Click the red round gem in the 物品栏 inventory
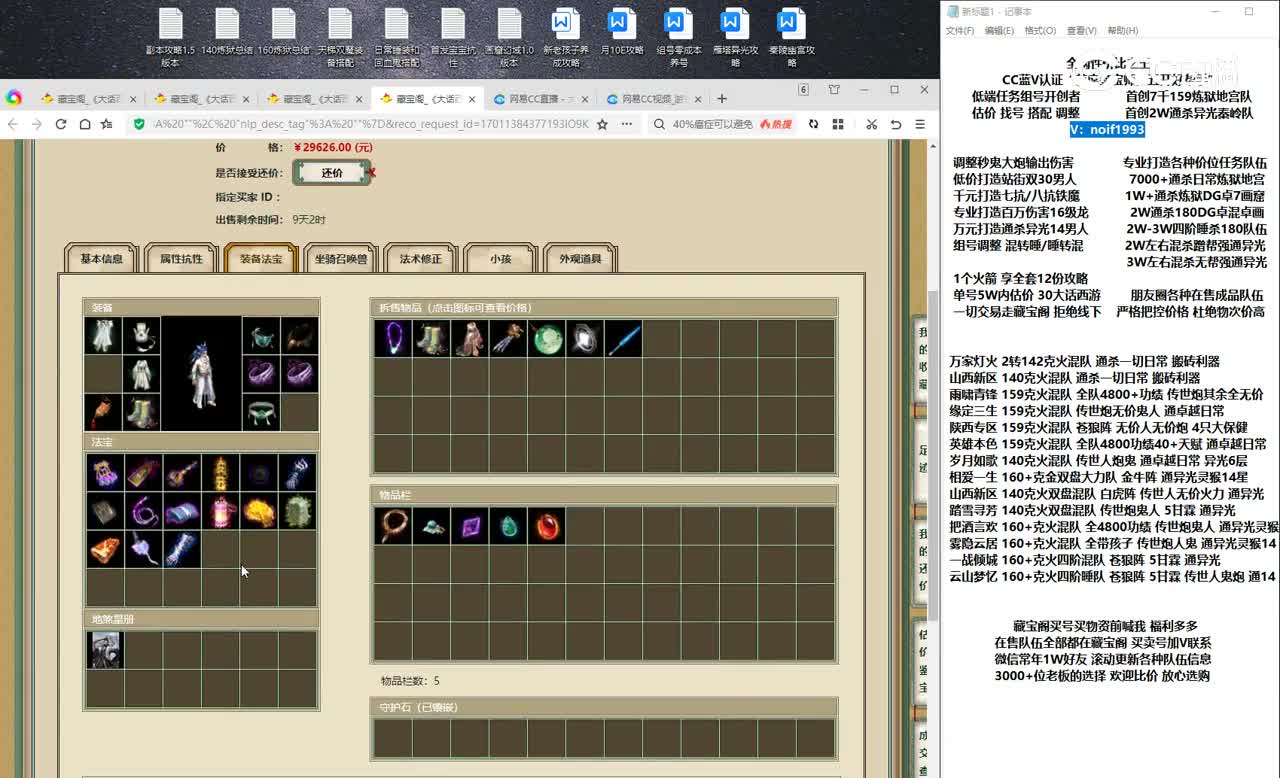1280x778 pixels. coord(546,526)
